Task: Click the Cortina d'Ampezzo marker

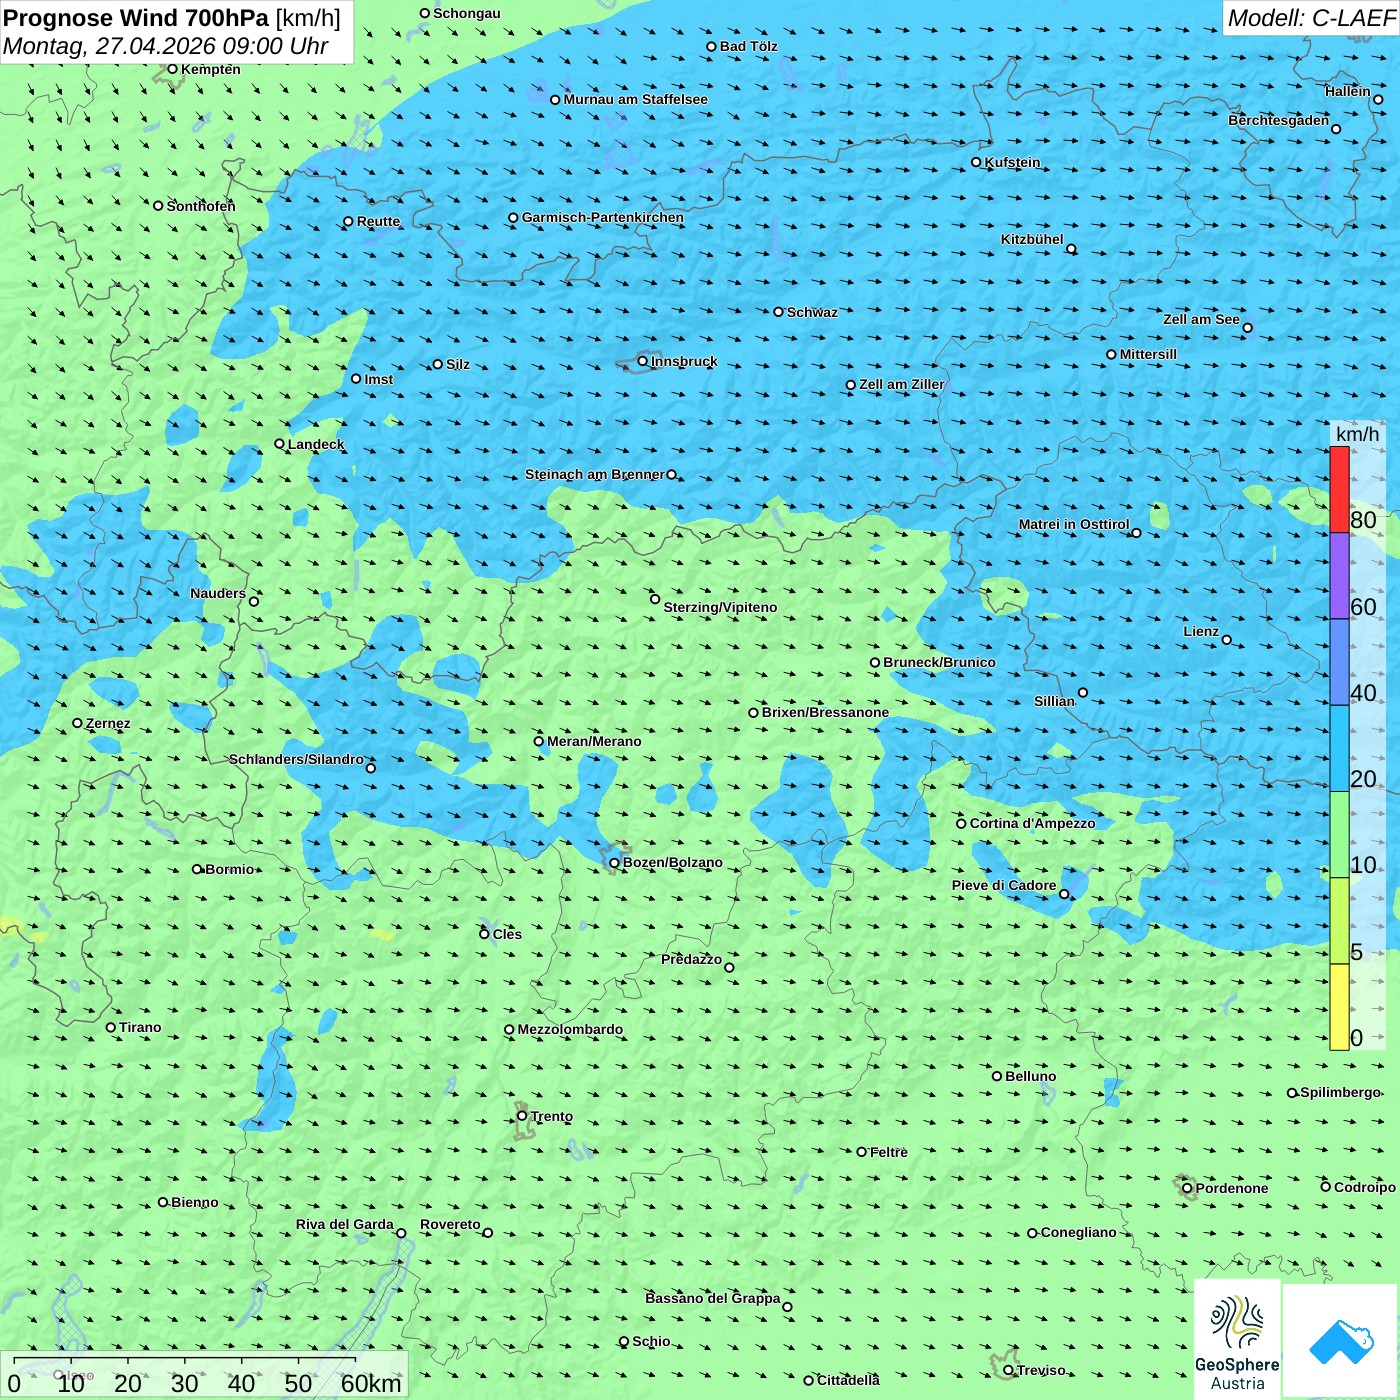Action: tap(962, 823)
